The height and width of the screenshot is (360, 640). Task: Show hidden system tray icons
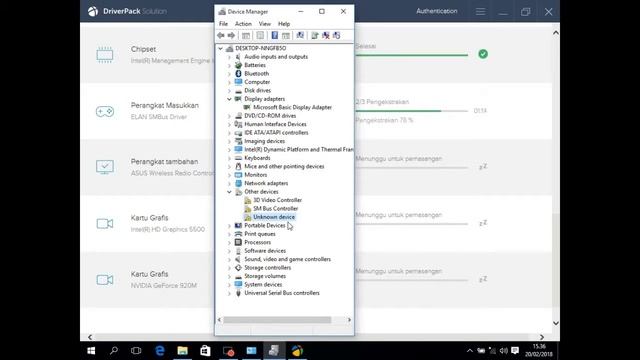(x=470, y=351)
